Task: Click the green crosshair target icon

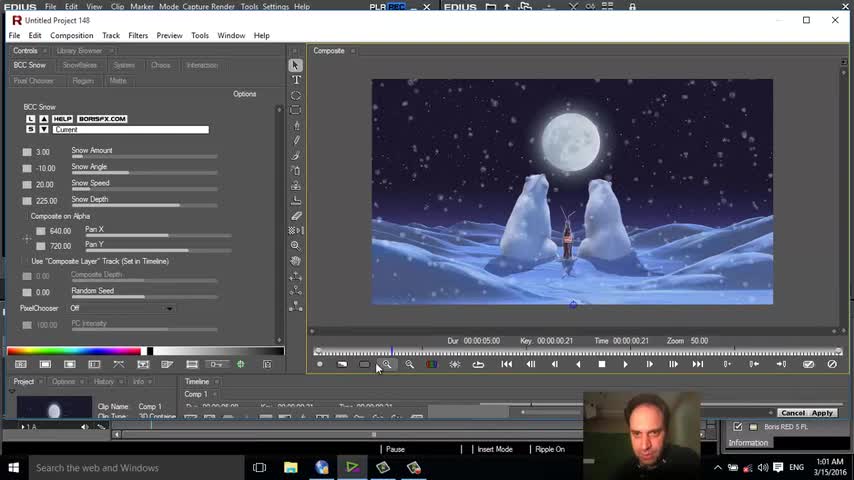Action: tap(241, 364)
